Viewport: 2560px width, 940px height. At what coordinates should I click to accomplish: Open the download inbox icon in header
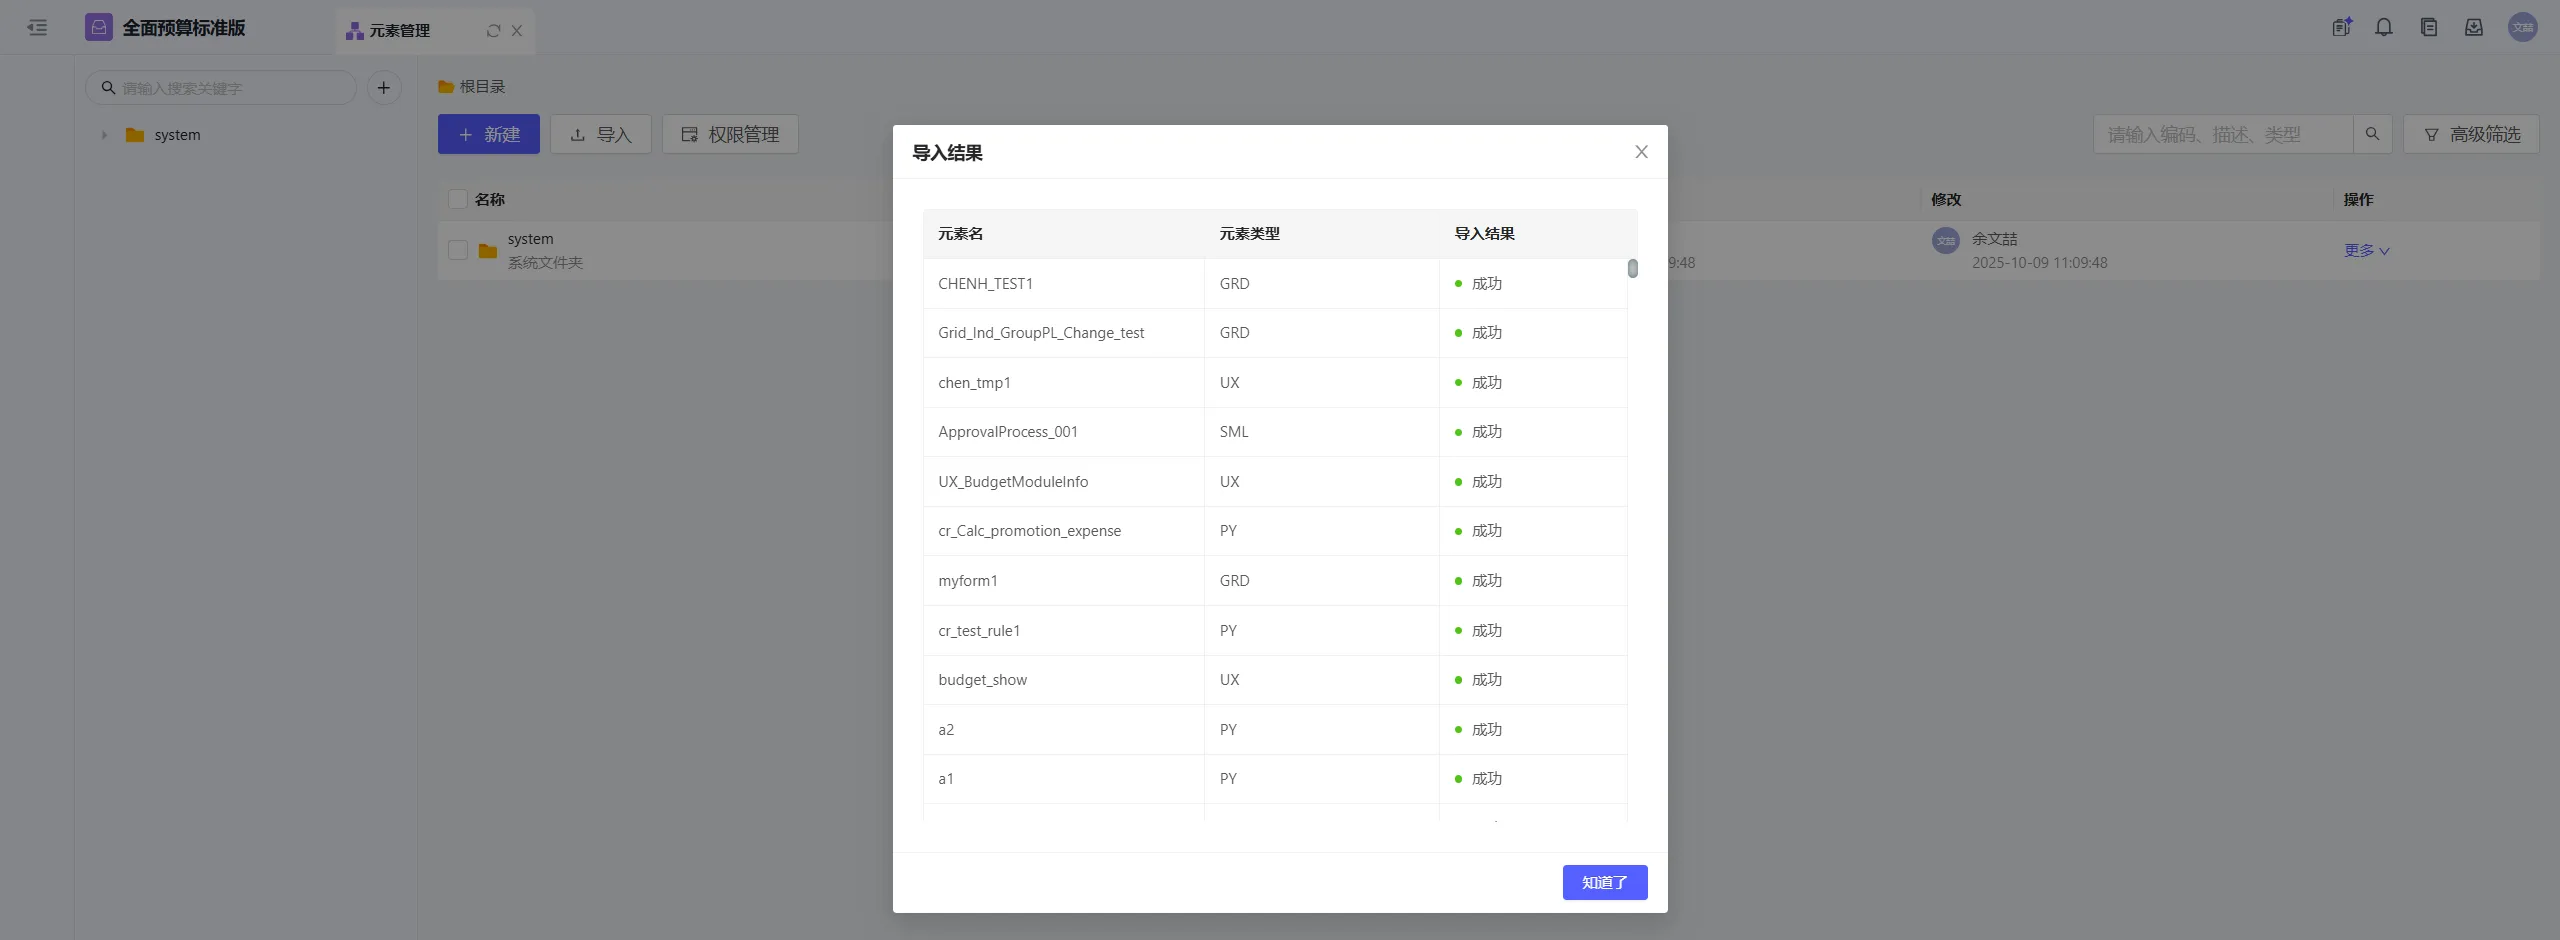[x=2473, y=28]
